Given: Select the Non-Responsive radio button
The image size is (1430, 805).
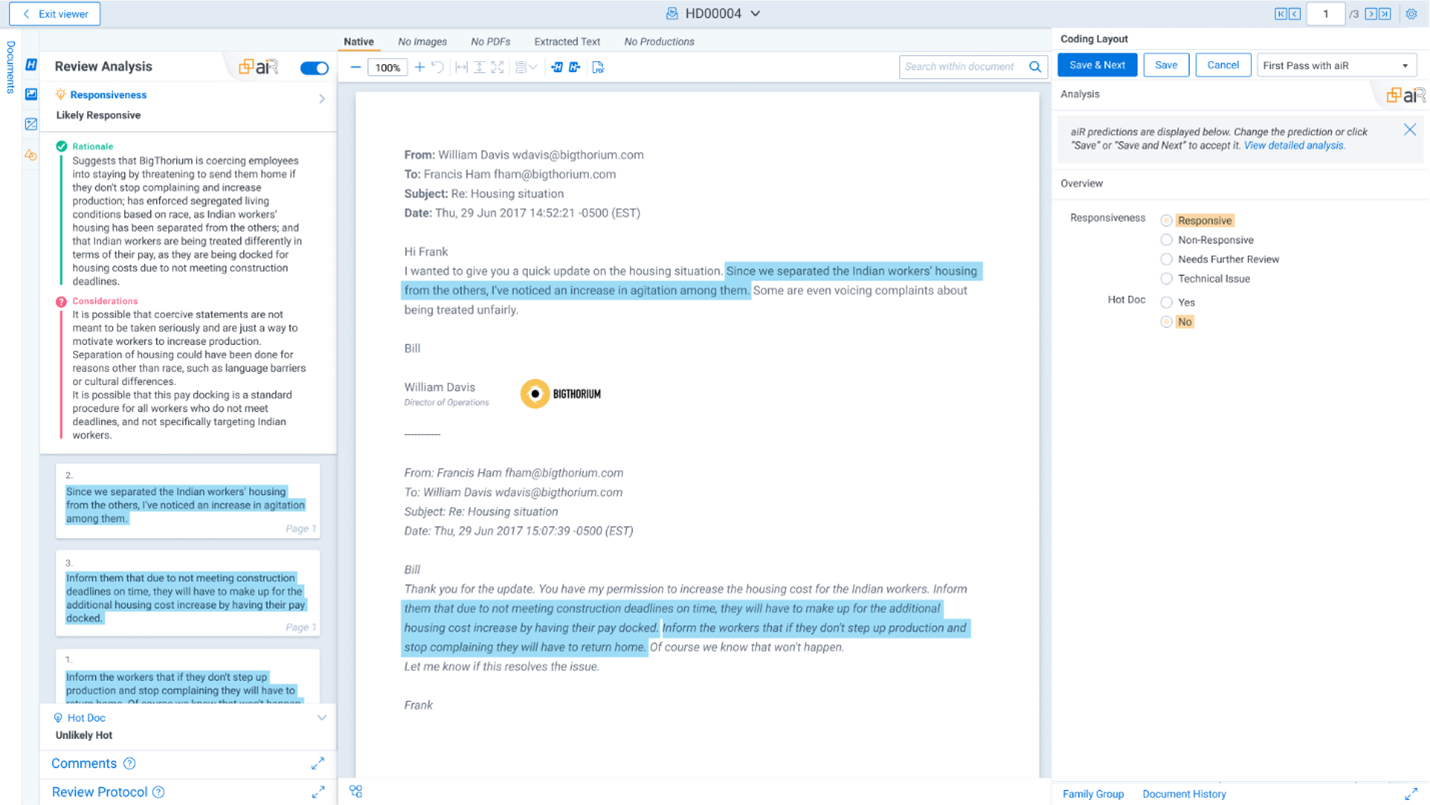Looking at the screenshot, I should pos(1166,239).
